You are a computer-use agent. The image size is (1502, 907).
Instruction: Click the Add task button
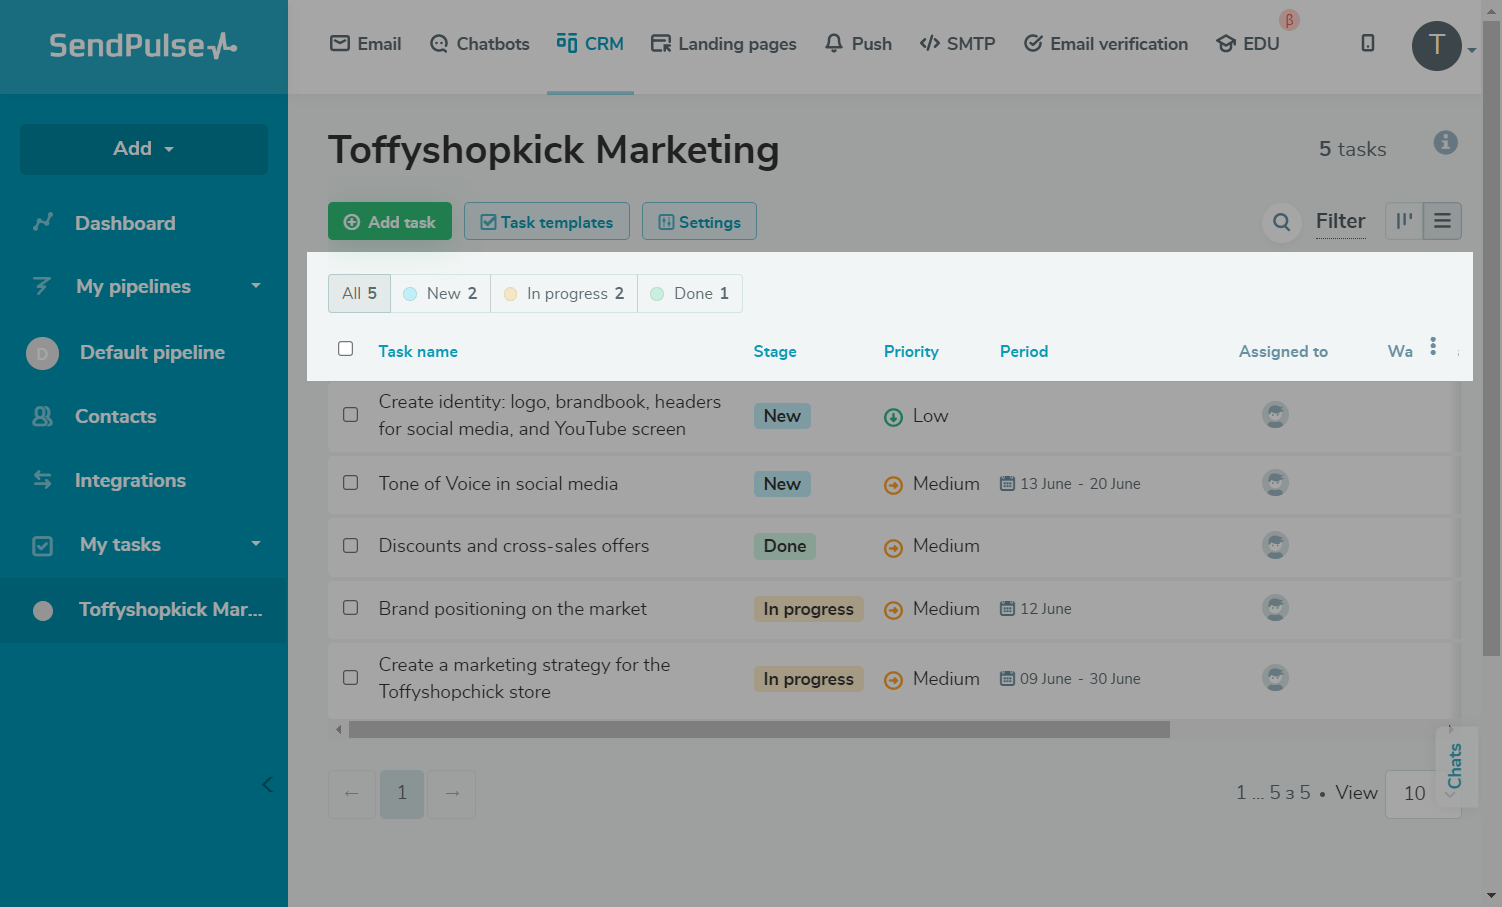[x=390, y=221]
